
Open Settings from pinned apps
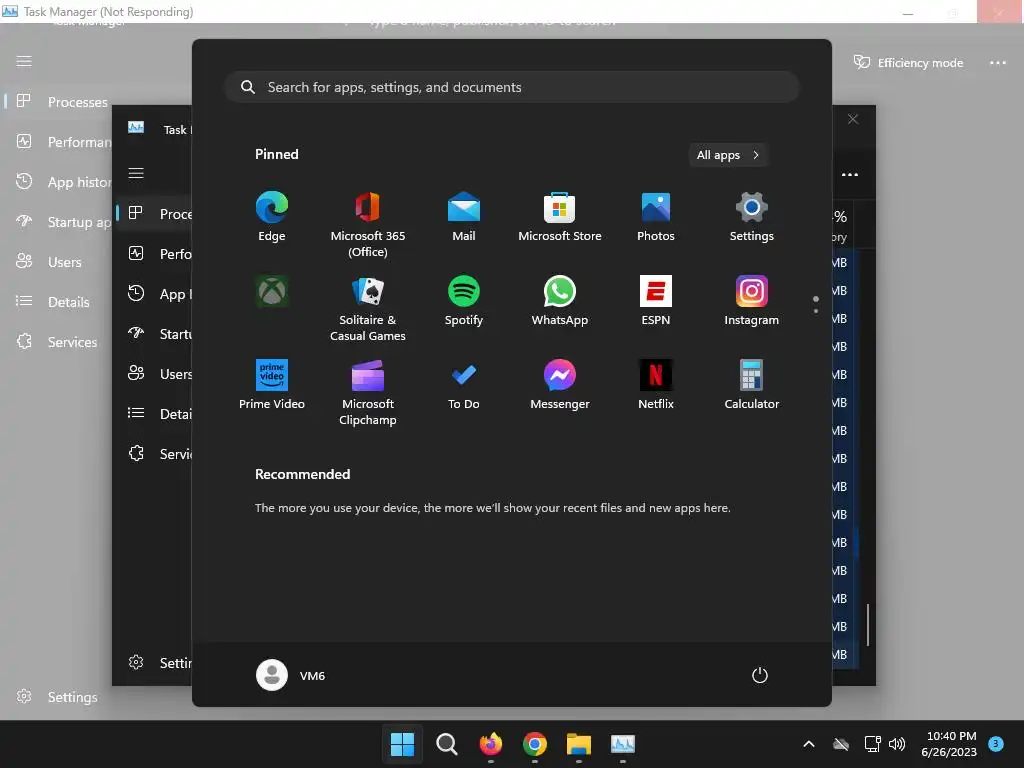click(x=752, y=217)
